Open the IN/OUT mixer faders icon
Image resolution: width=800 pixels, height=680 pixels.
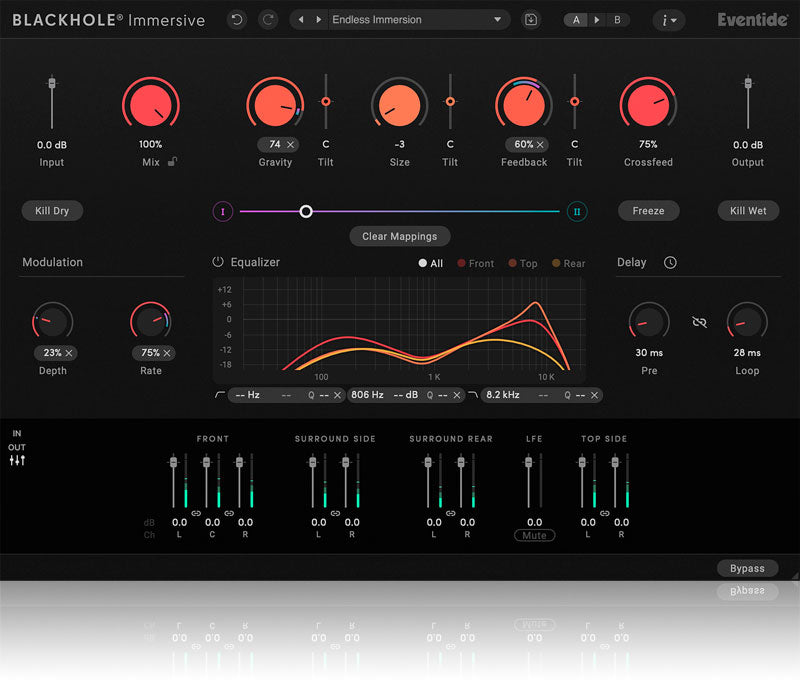tap(17, 460)
